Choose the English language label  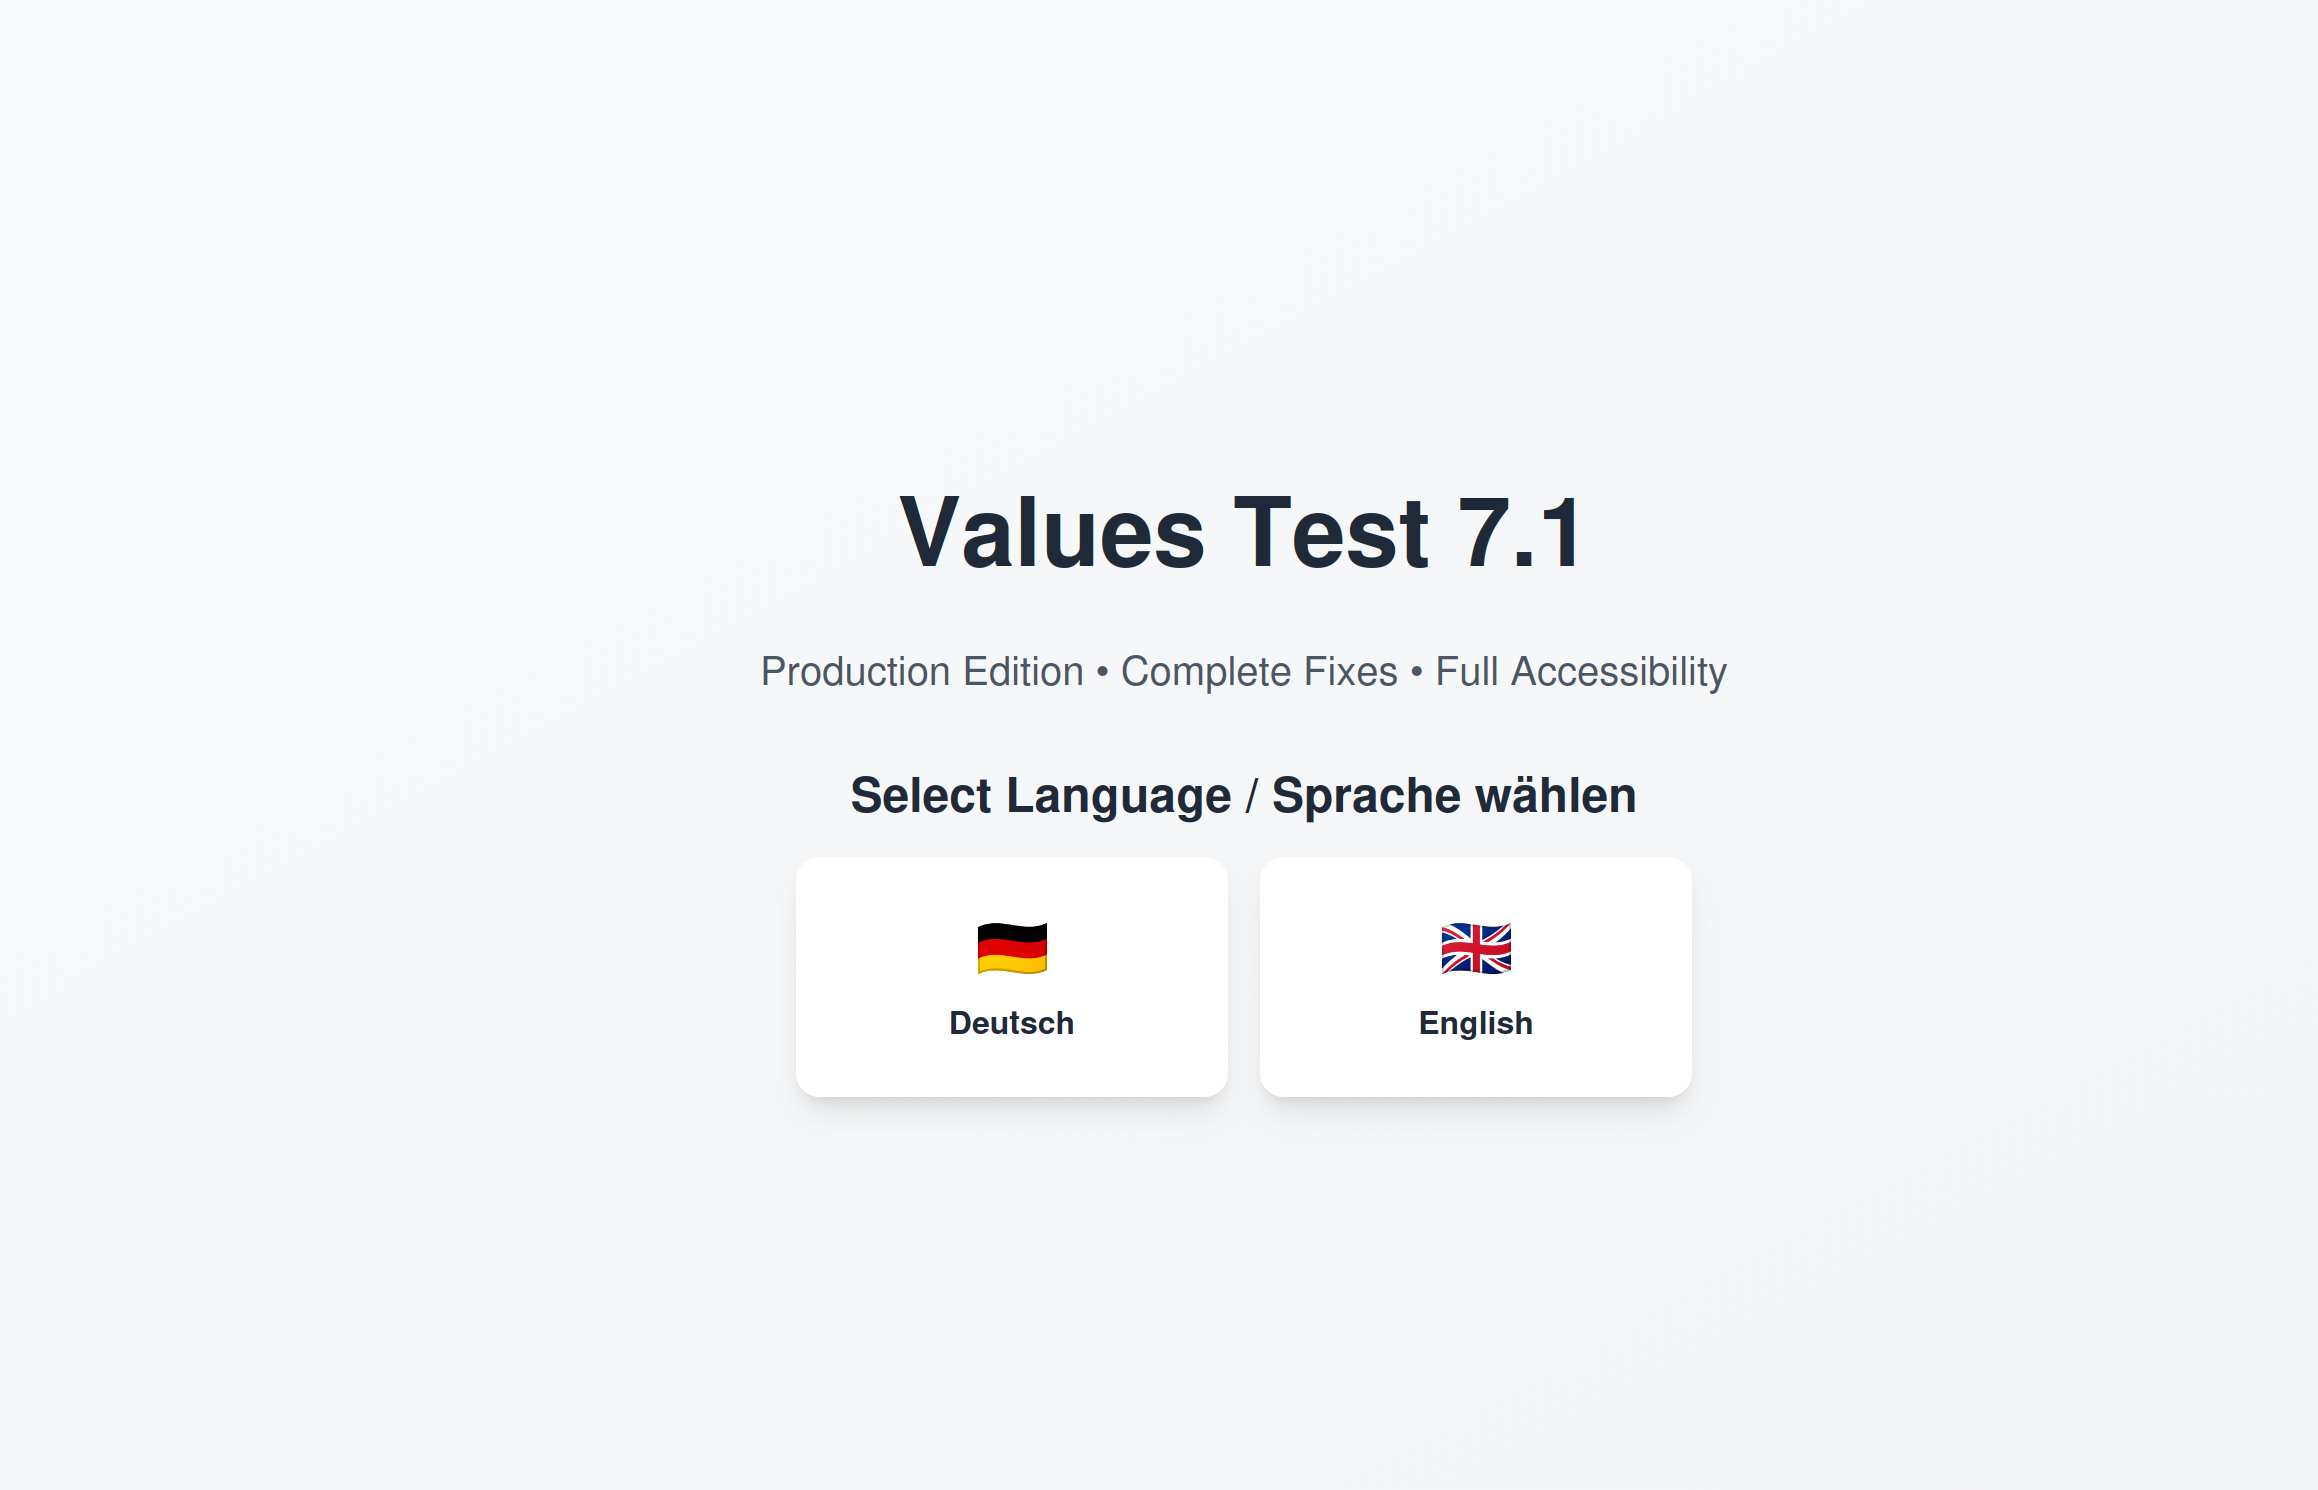point(1475,1023)
